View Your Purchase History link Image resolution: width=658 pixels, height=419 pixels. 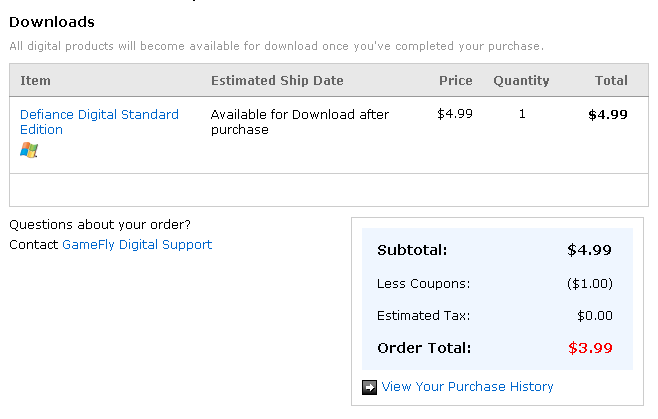tap(467, 386)
